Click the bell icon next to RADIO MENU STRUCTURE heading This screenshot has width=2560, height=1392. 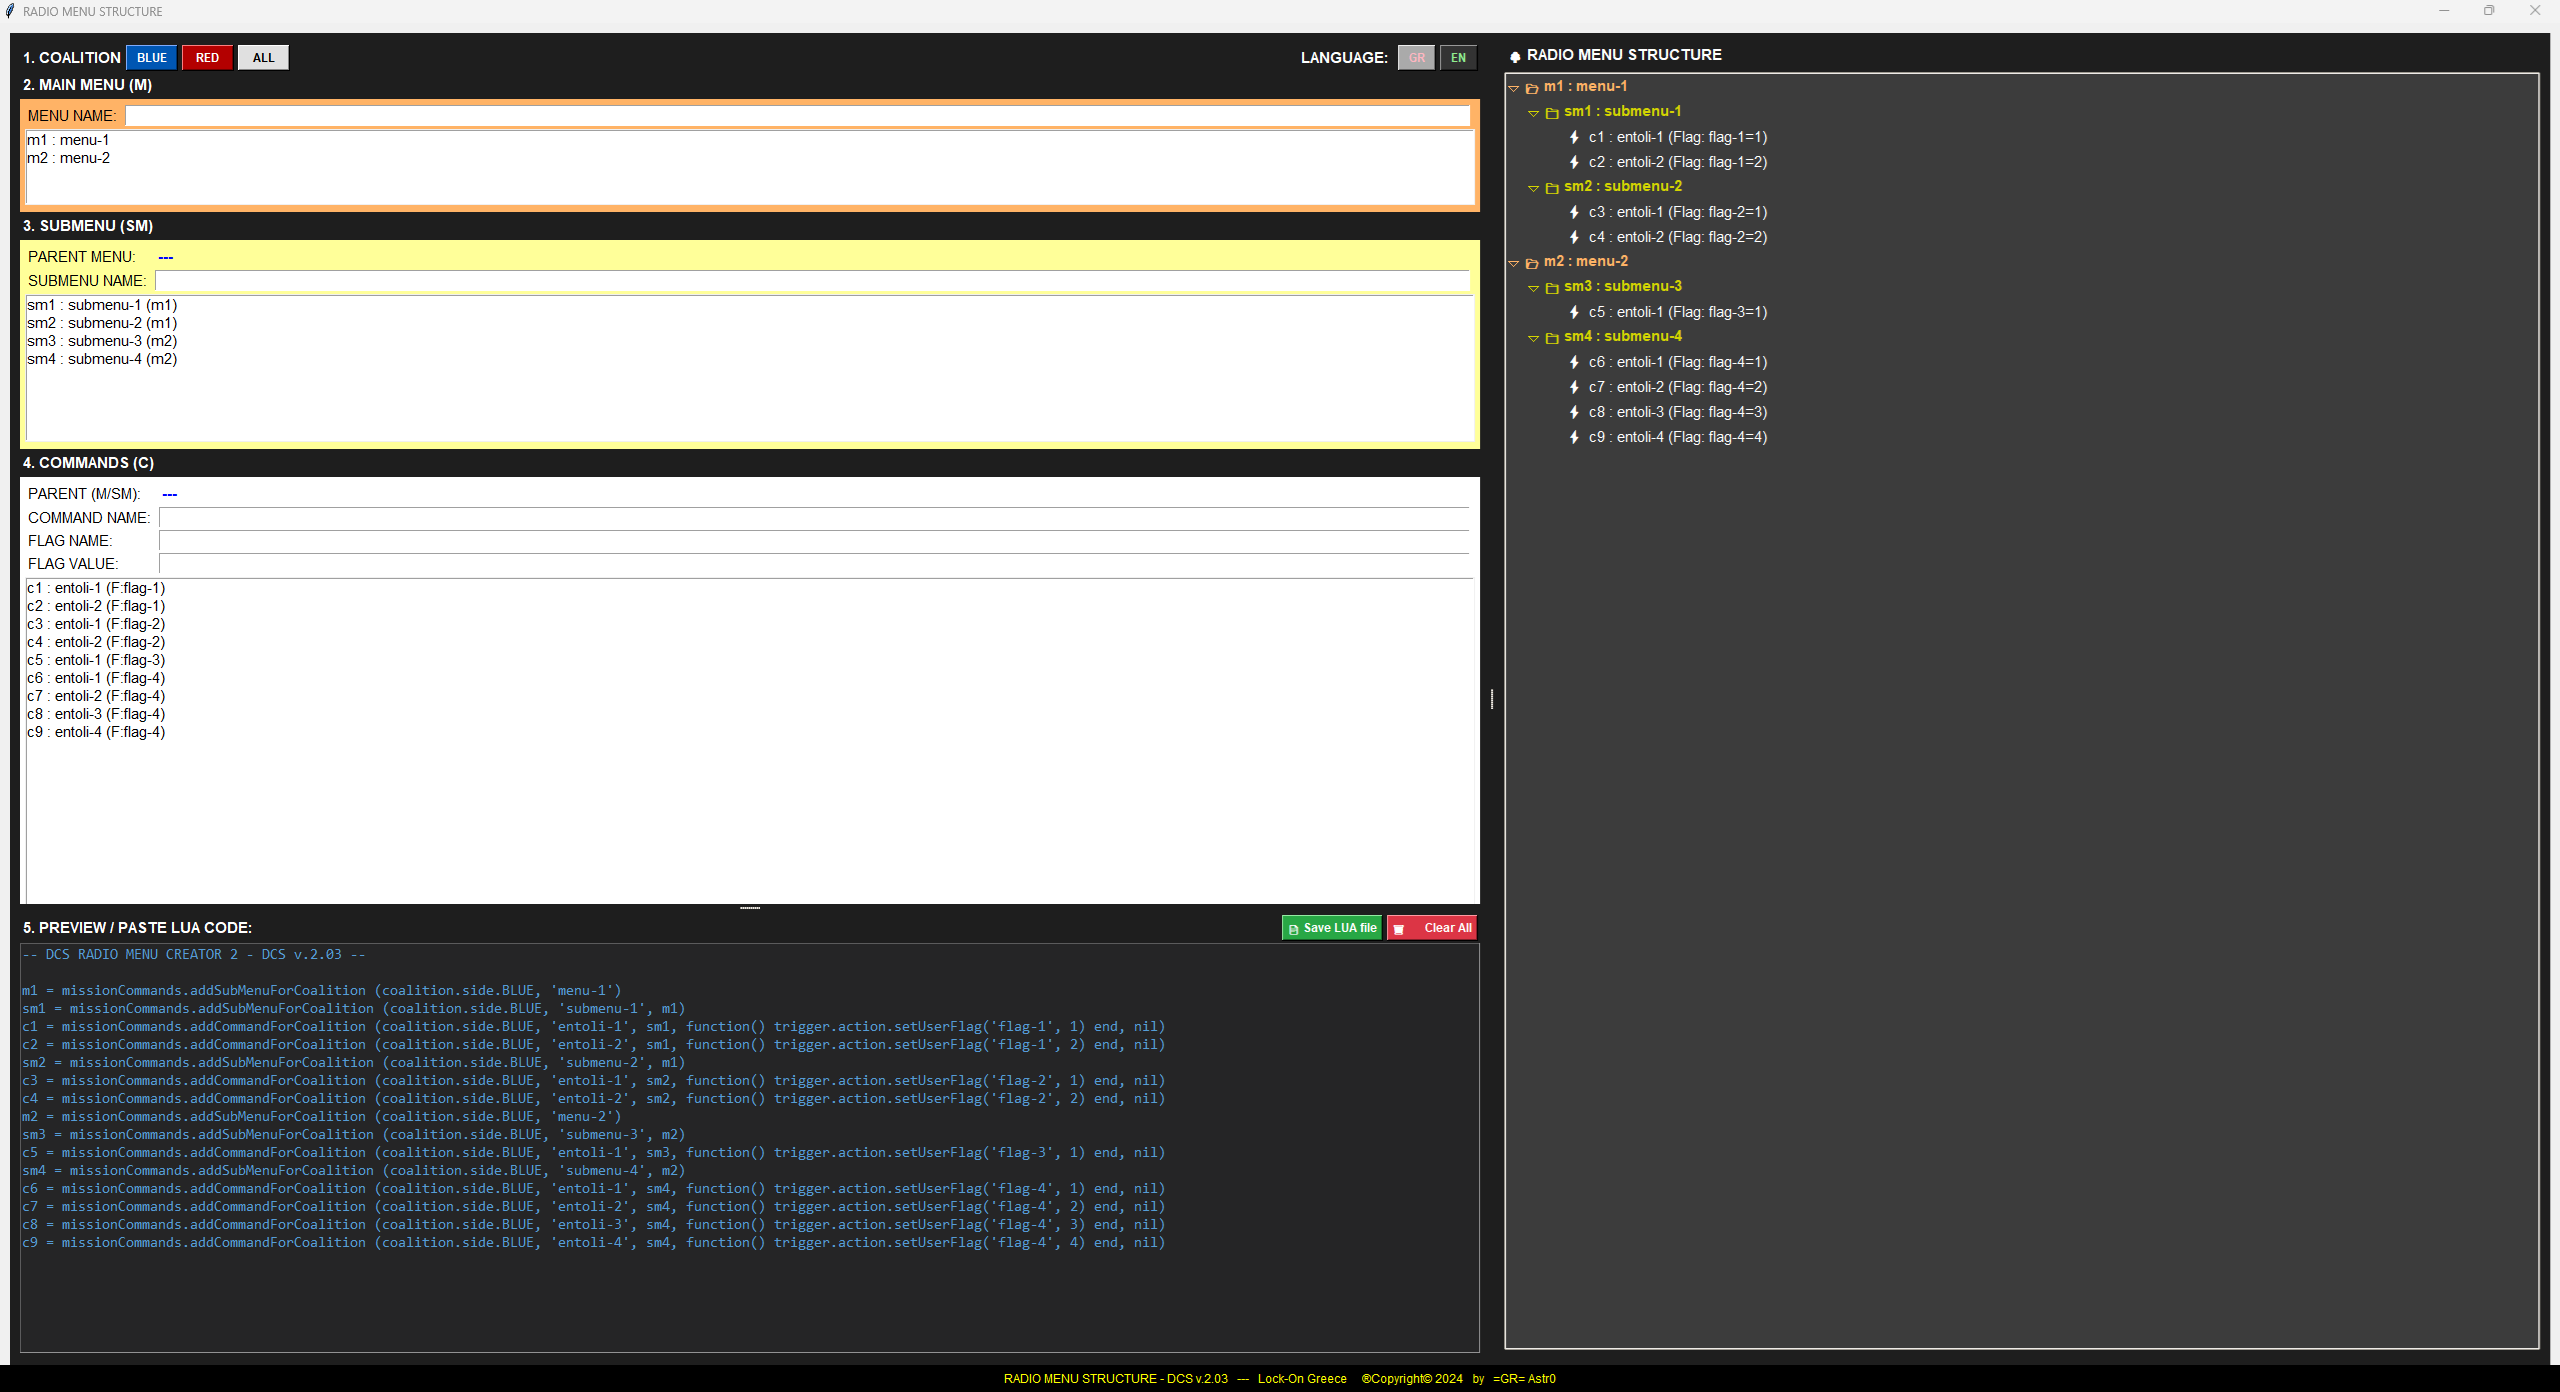[x=1514, y=55]
